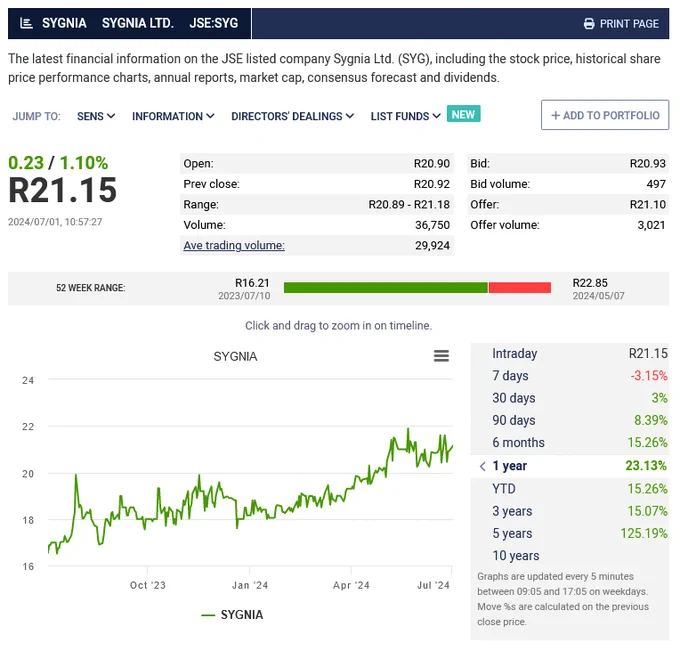This screenshot has height=651, width=680.
Task: Select the YTD period
Action: coord(569,489)
